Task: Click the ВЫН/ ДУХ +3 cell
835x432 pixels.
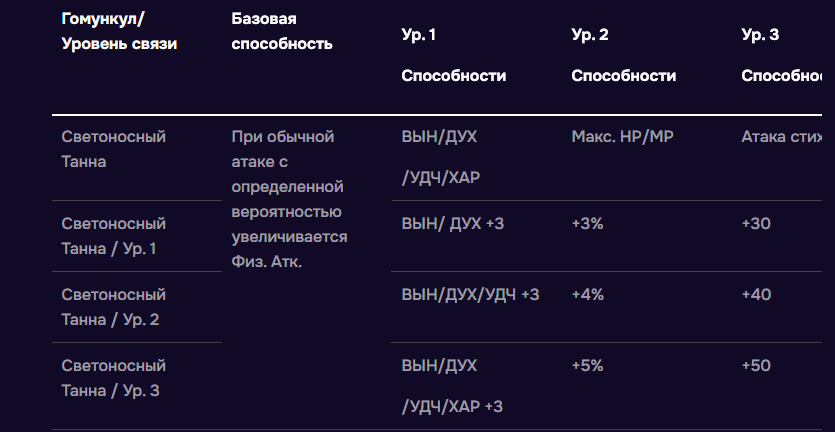Action: (452, 224)
